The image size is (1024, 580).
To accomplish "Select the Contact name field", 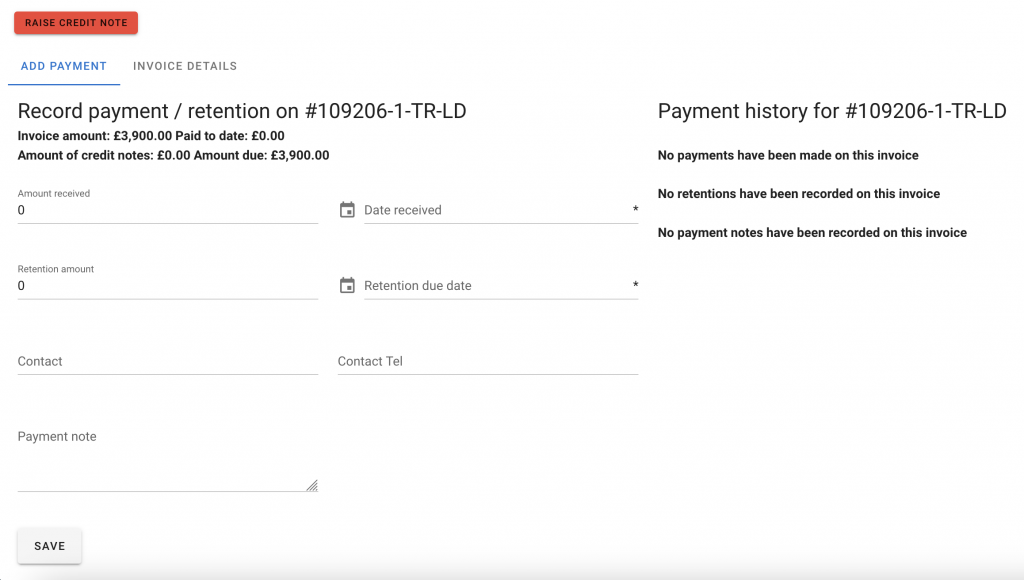I will click(x=167, y=361).
